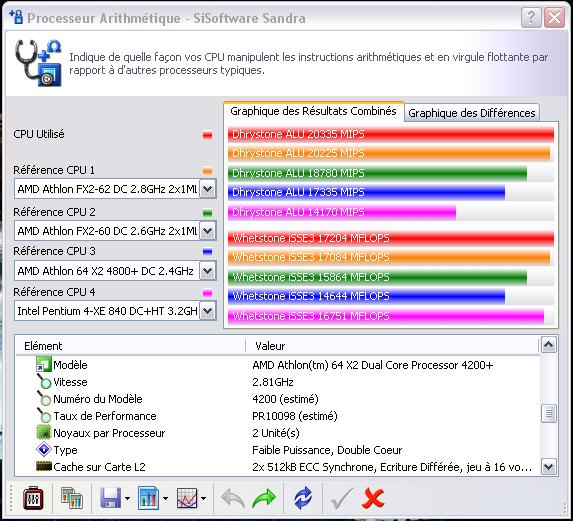Close the Sandra window with the red X

click(x=554, y=17)
